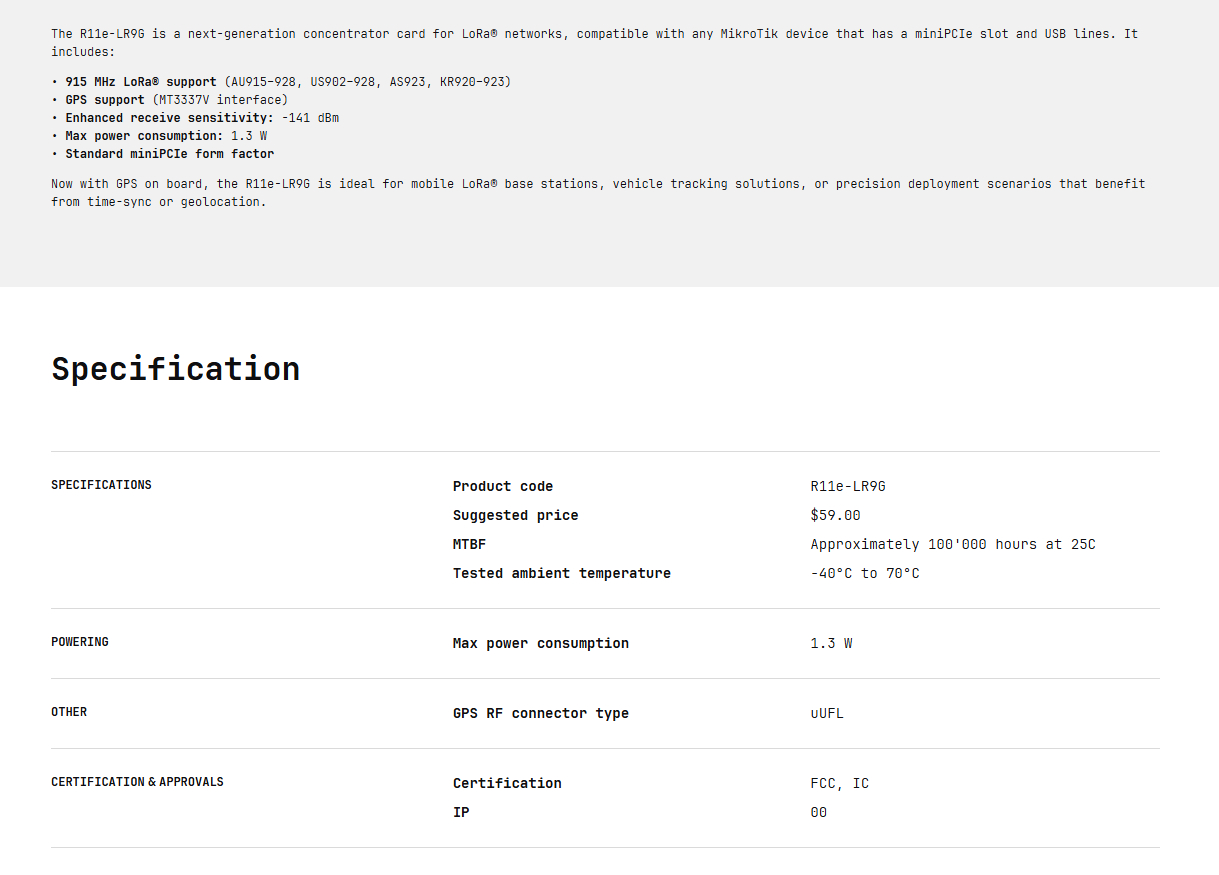1219x875 pixels.
Task: Select the product code value R11e-LR9G
Action: [848, 487]
